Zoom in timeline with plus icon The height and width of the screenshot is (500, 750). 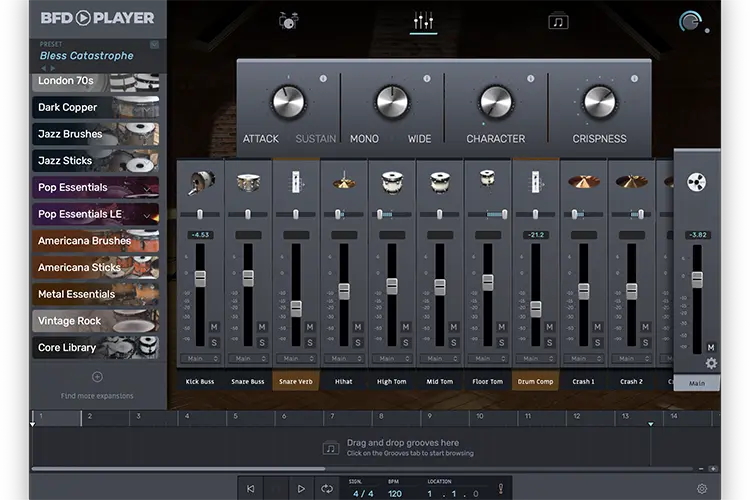(x=713, y=469)
